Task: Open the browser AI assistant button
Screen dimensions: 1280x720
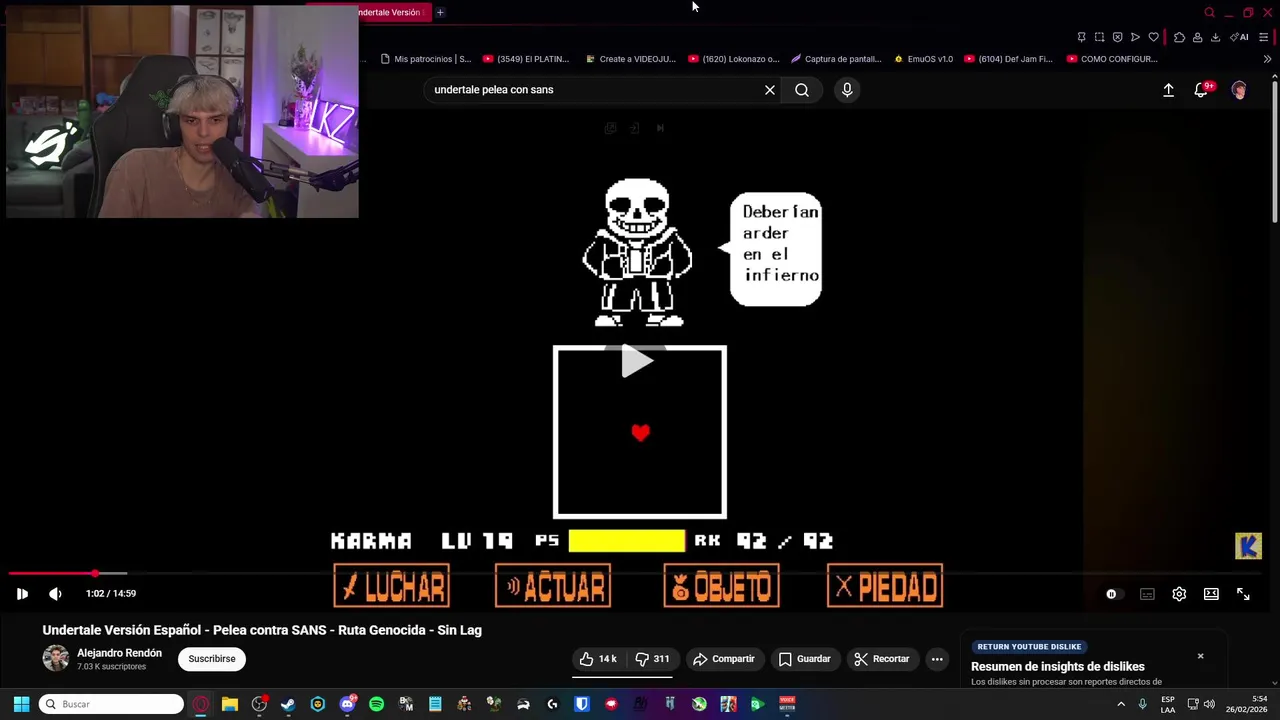Action: click(x=1239, y=37)
